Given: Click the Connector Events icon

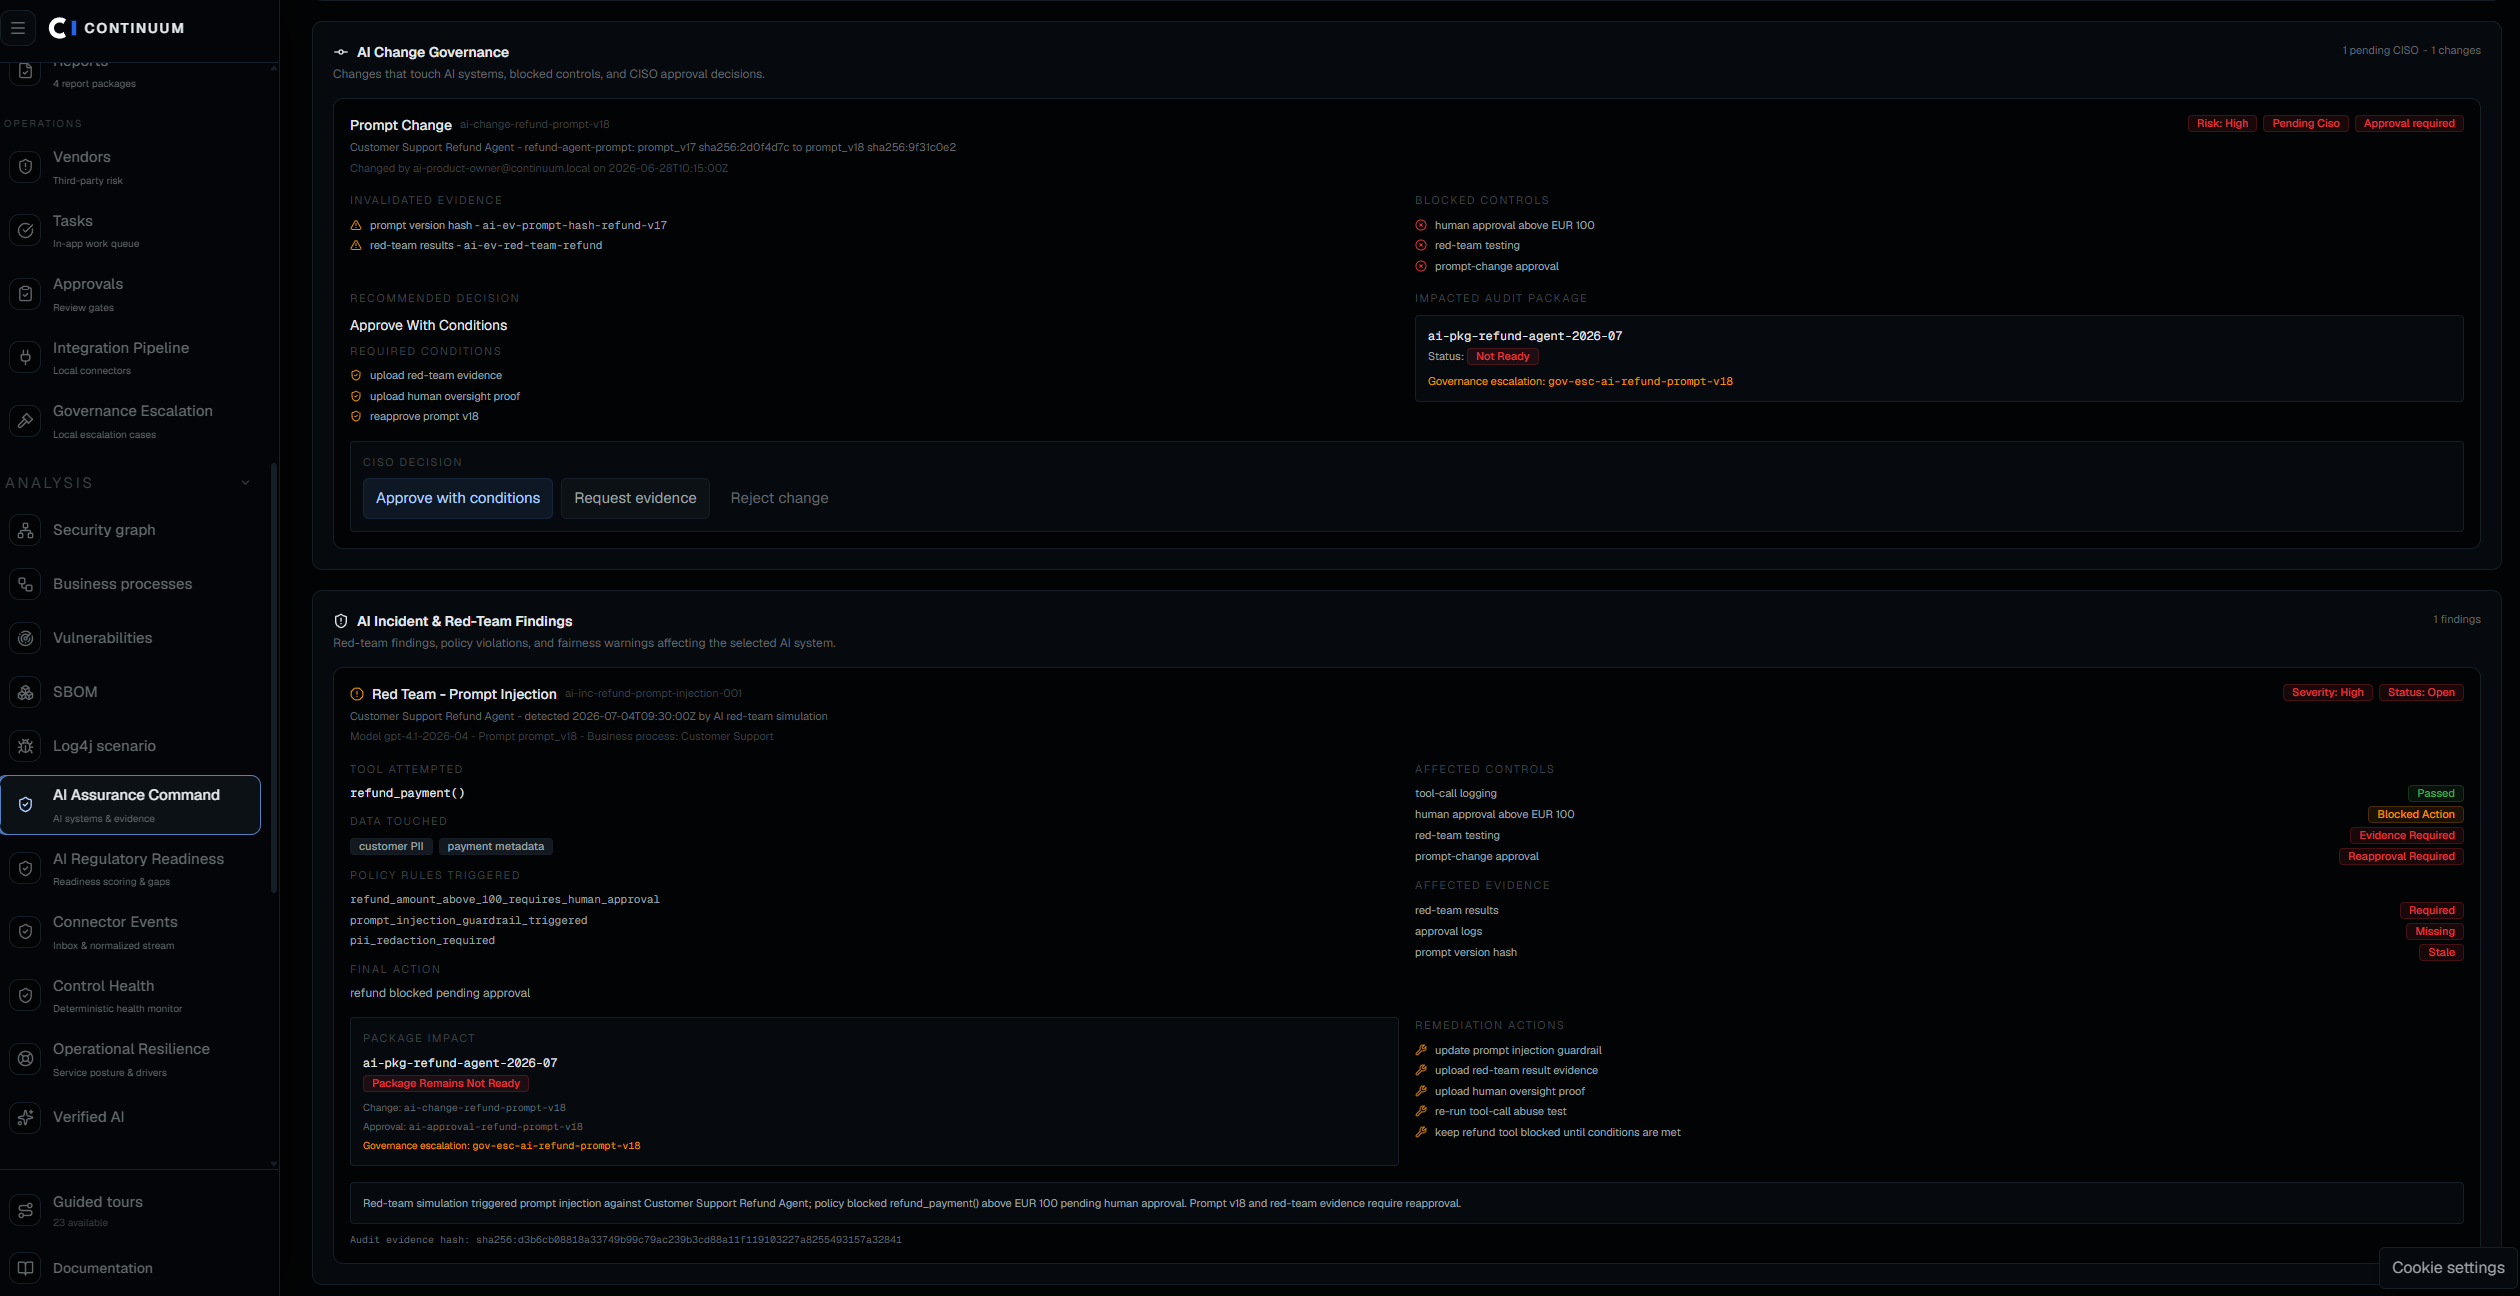Looking at the screenshot, I should pyautogui.click(x=26, y=932).
